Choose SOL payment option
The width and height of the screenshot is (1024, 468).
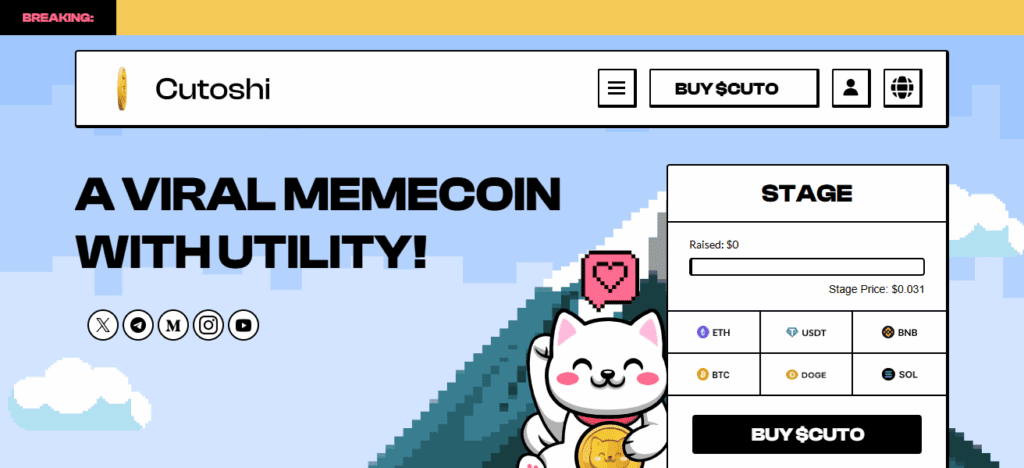[x=899, y=375]
